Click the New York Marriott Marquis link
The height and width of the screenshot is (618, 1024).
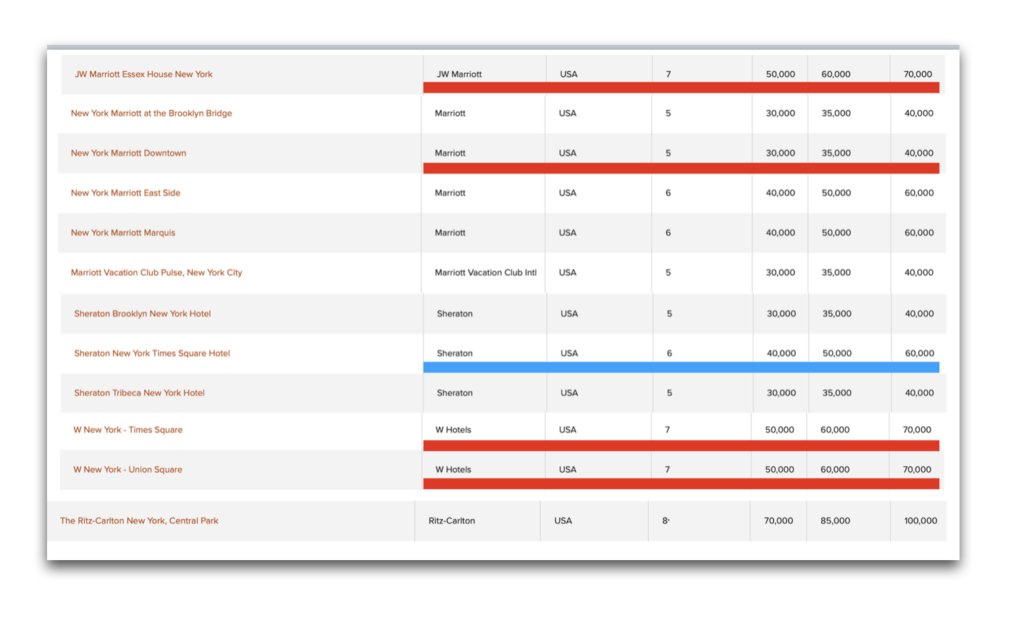(123, 233)
